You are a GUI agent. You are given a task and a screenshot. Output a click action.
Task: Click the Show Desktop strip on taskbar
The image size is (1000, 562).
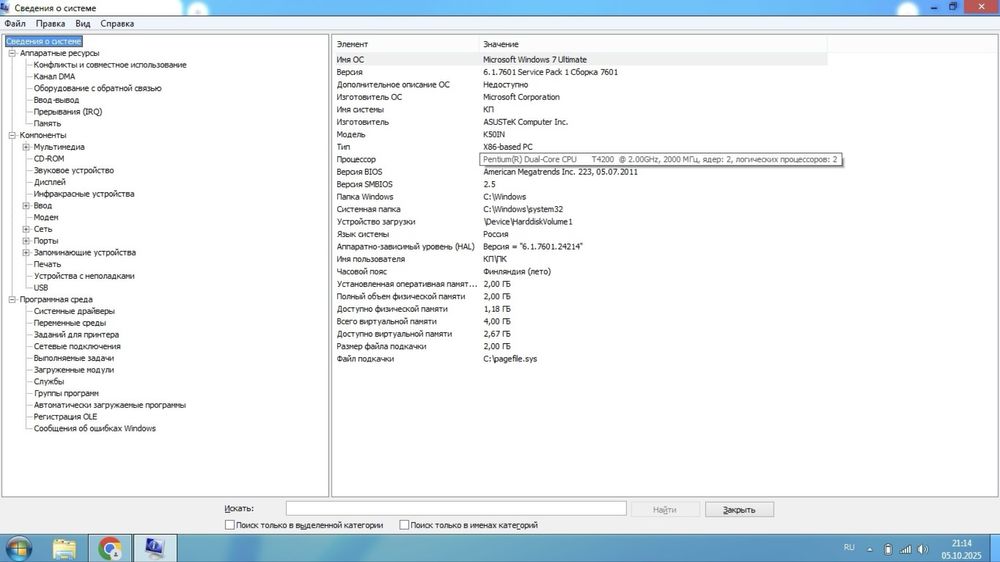tap(995, 549)
